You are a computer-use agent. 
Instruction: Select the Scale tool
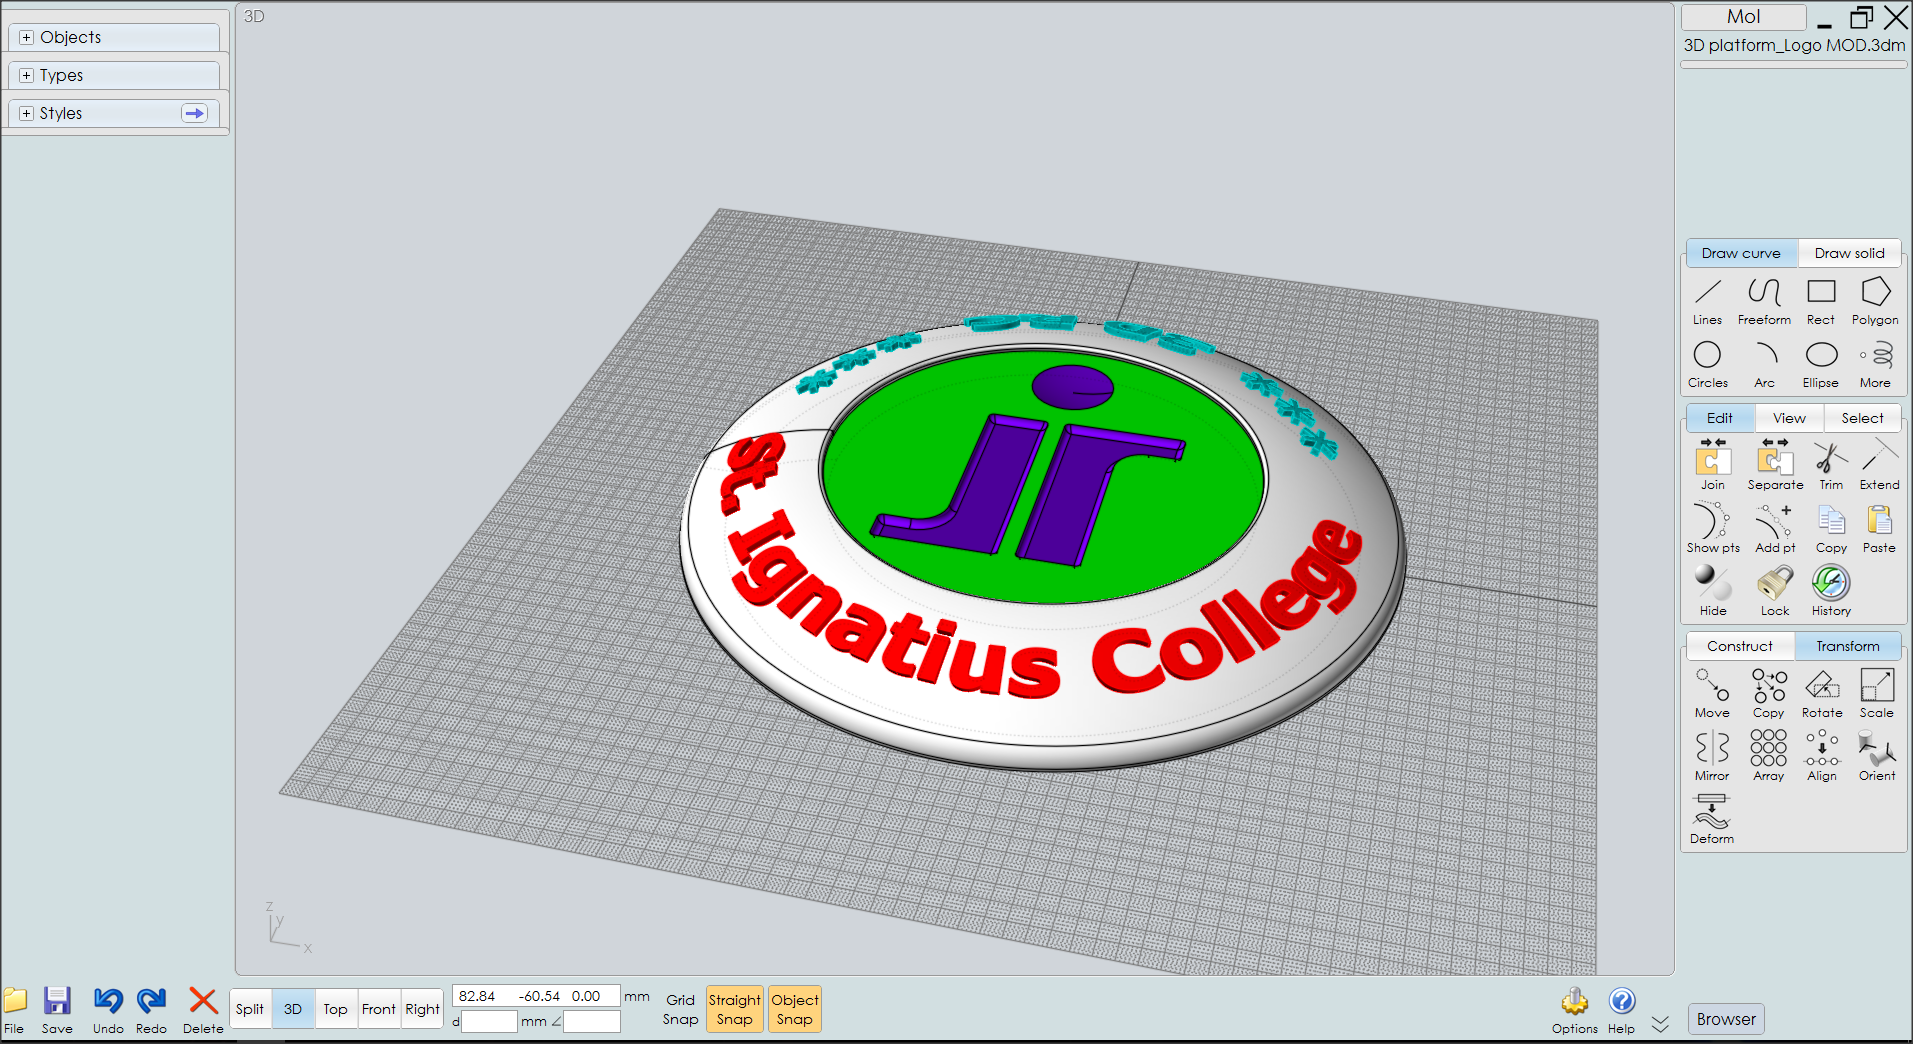pos(1877,693)
